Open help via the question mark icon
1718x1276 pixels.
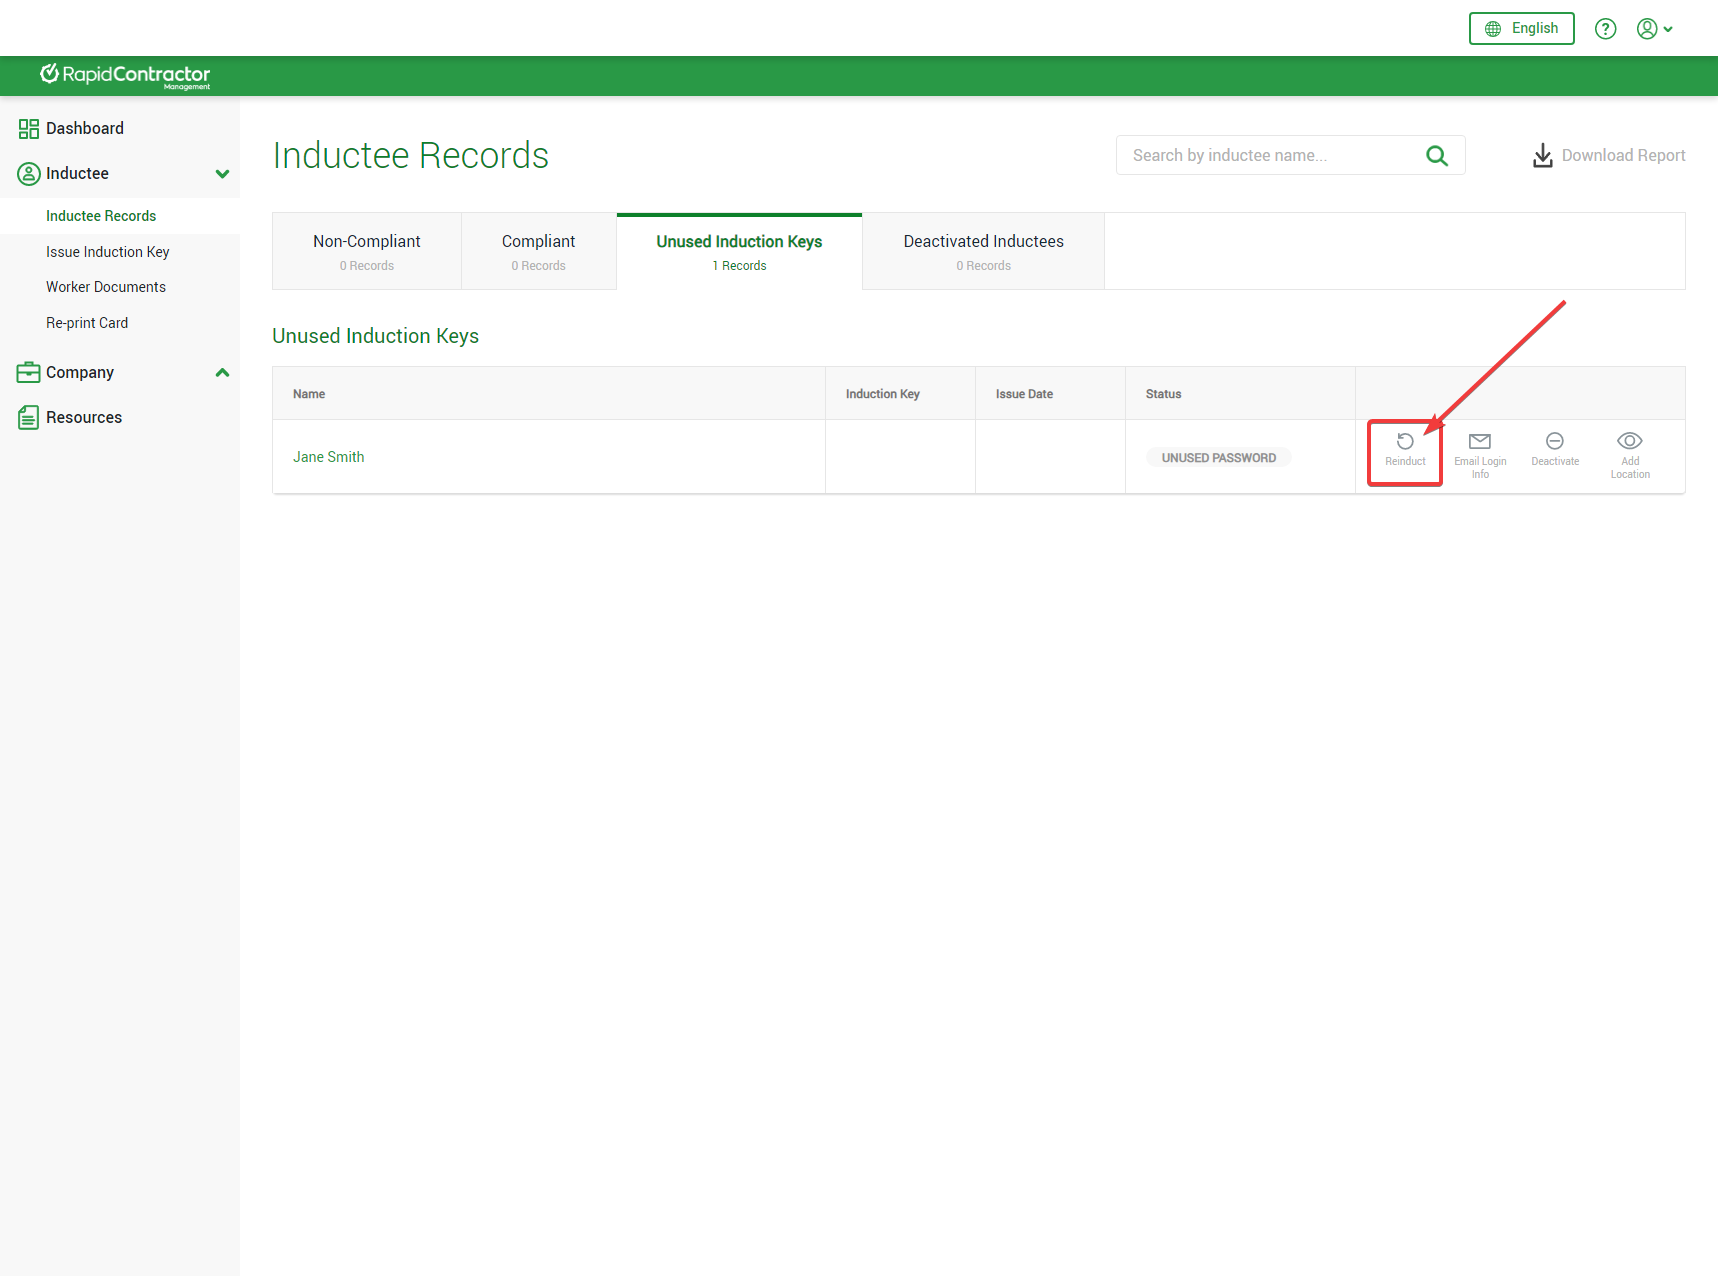click(1606, 29)
